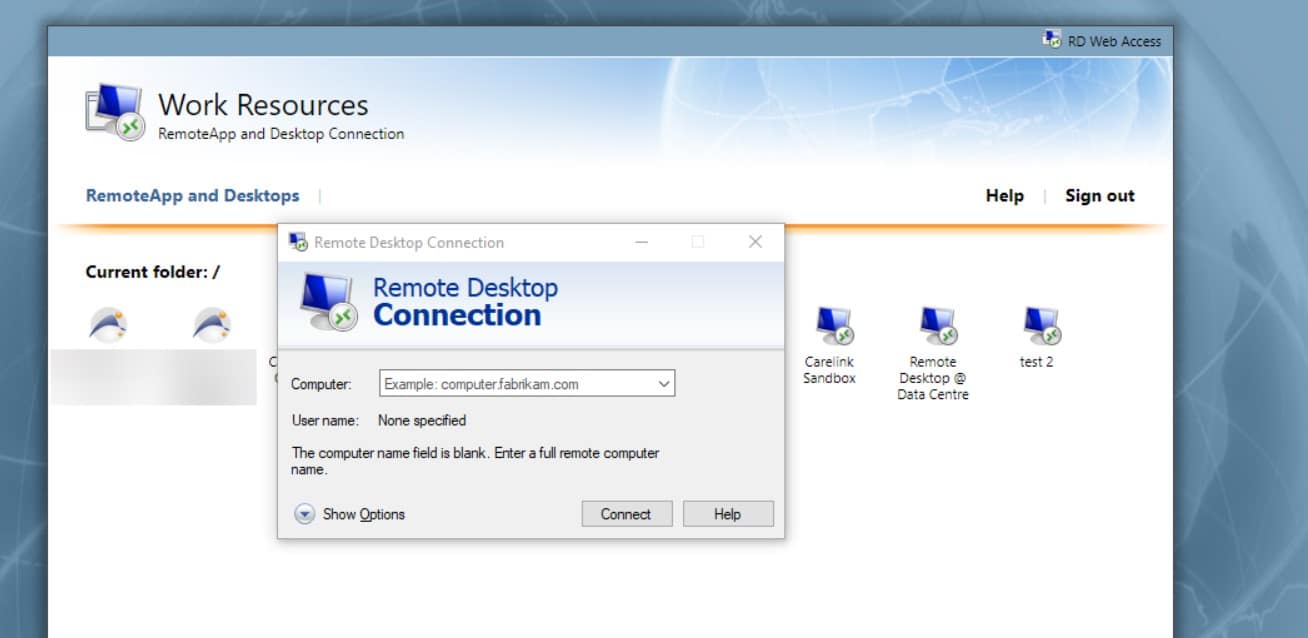This screenshot has width=1308, height=638.
Task: Click the Connect button
Action: pyautogui.click(x=626, y=514)
